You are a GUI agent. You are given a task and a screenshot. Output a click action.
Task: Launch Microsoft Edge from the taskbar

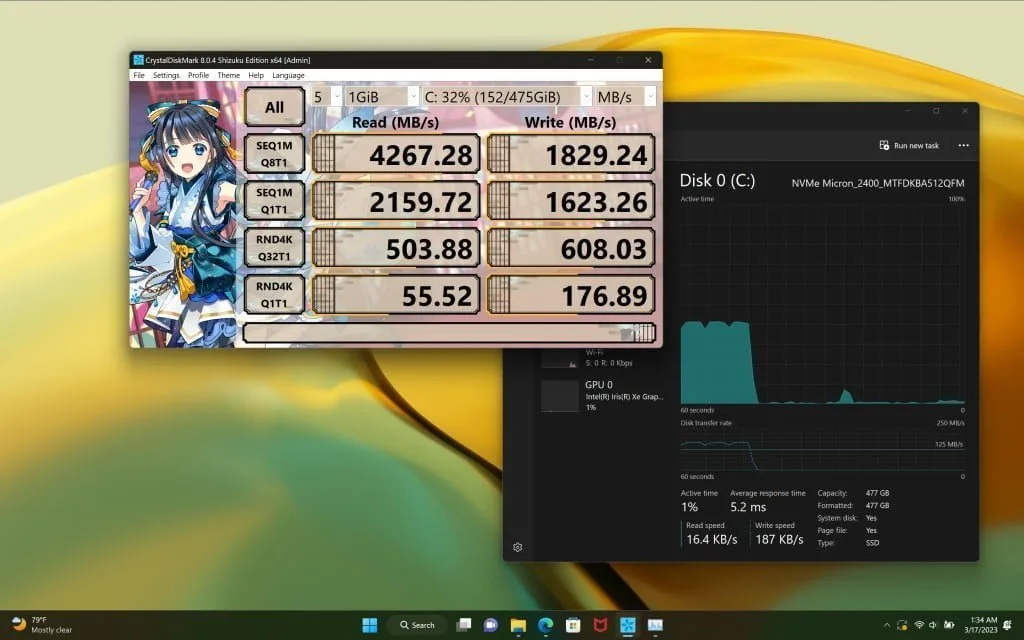point(545,625)
